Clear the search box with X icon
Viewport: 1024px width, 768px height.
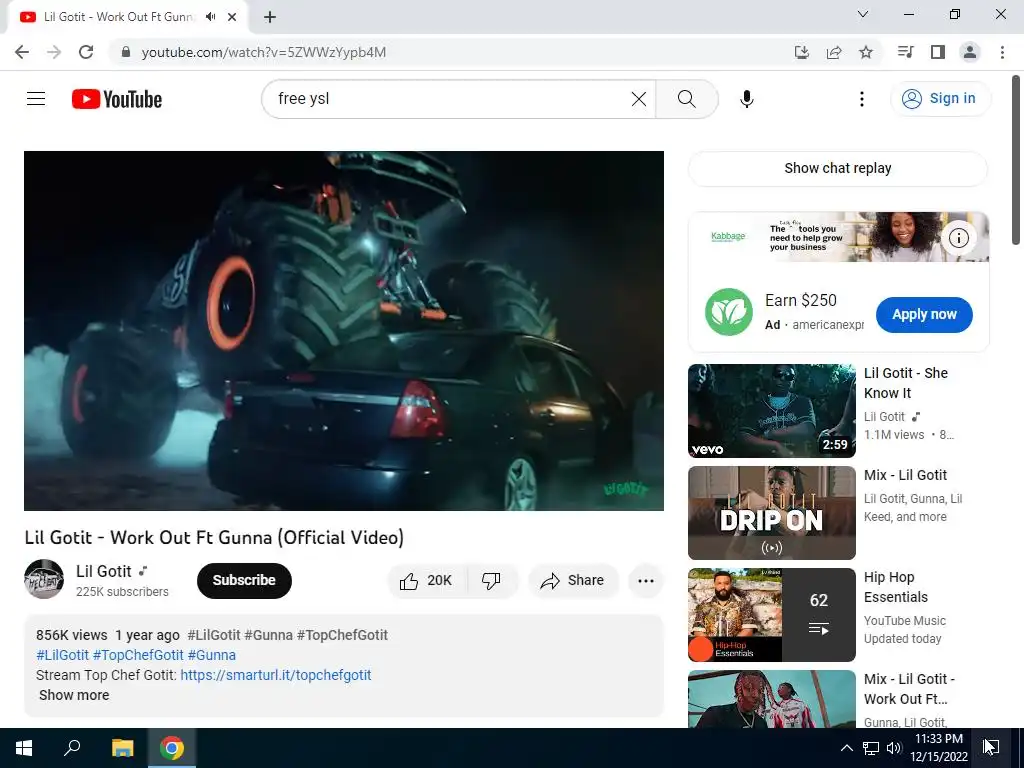click(x=639, y=99)
